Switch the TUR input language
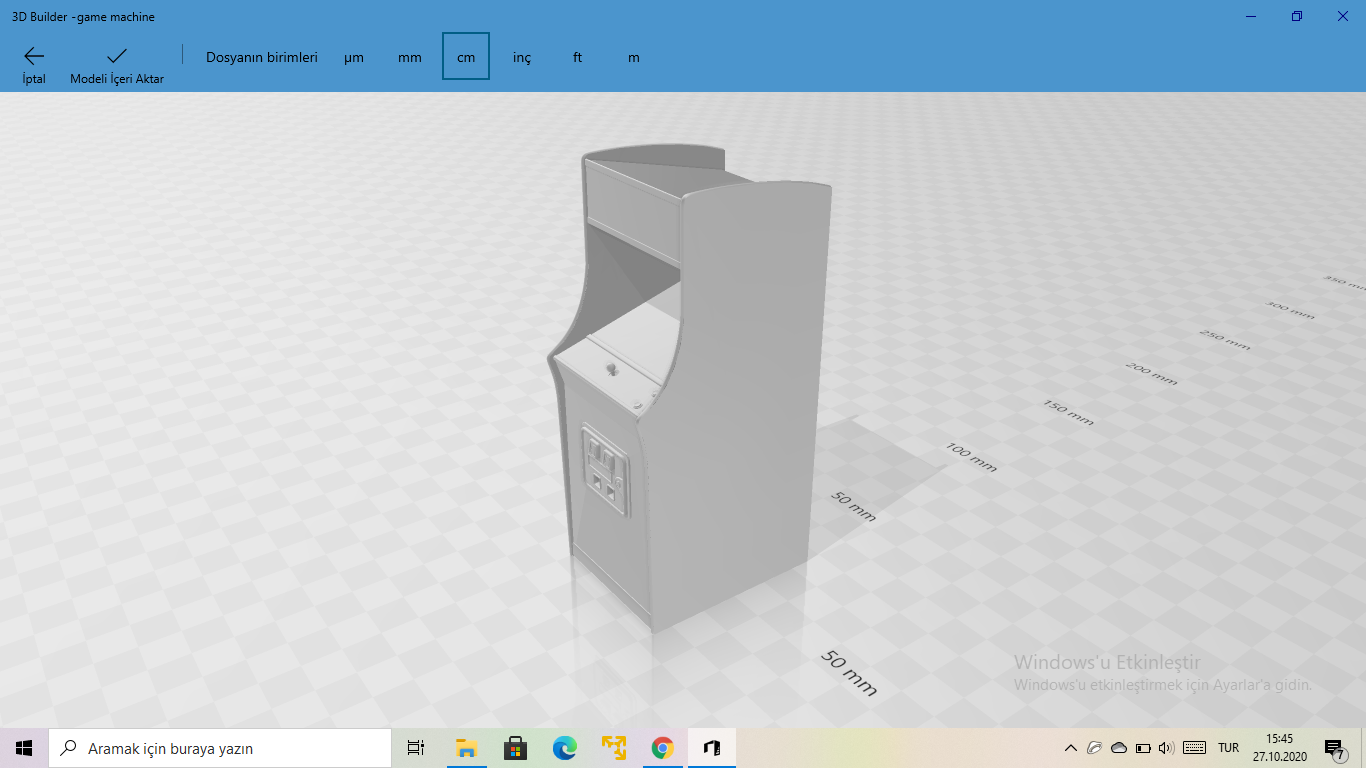The image size is (1366, 768). [1229, 748]
